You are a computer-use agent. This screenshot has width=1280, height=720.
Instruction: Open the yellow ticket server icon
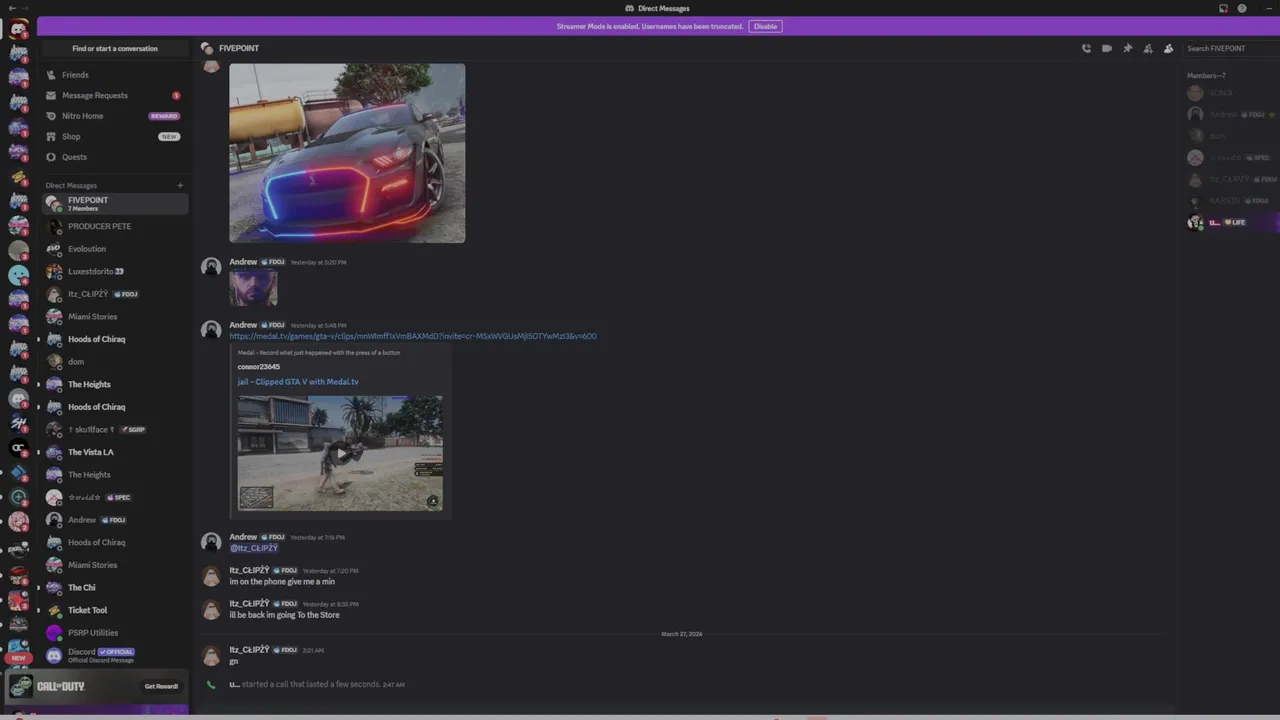pos(19,177)
